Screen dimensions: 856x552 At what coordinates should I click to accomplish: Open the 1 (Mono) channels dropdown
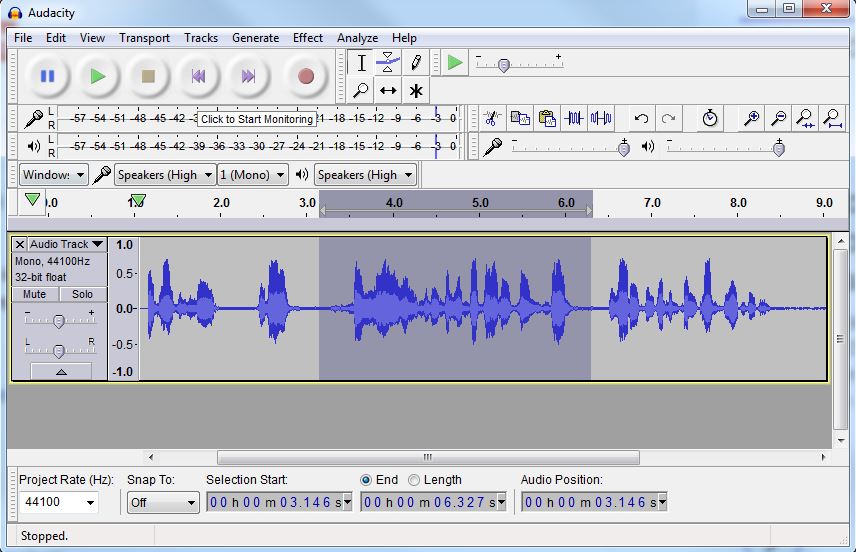pyautogui.click(x=253, y=175)
